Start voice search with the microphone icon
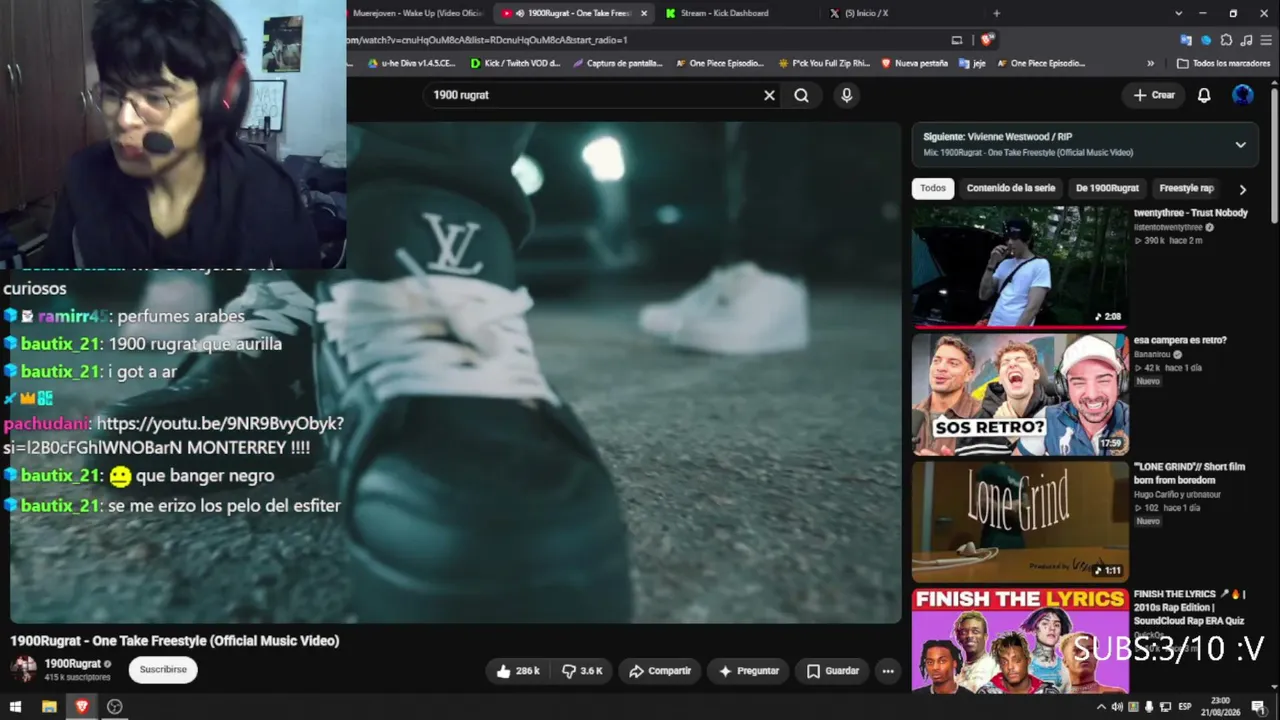 click(x=846, y=95)
